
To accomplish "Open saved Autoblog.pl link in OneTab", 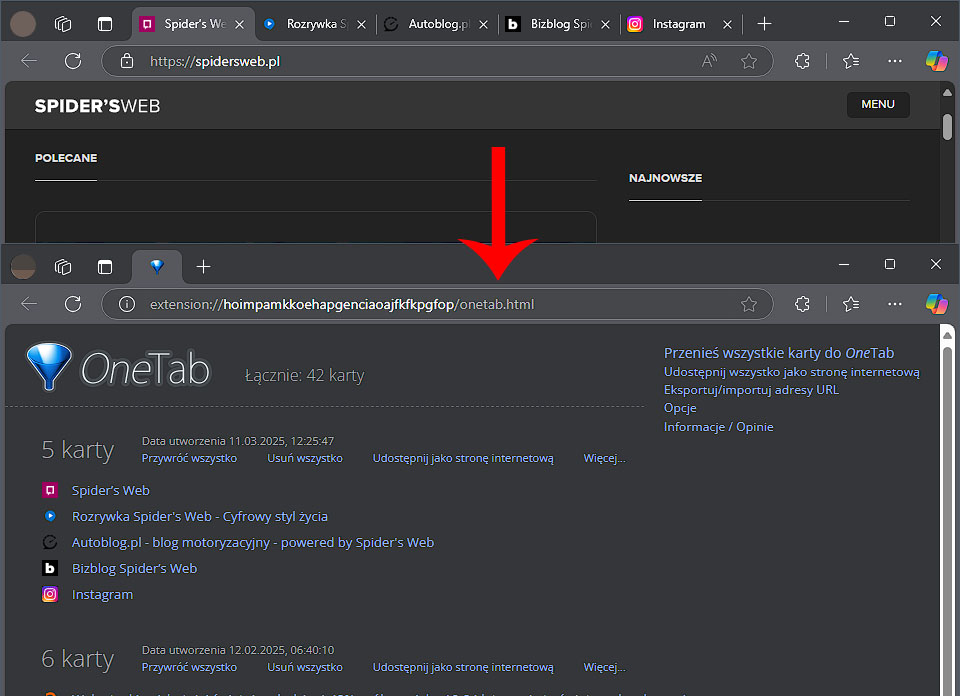I will coord(253,542).
